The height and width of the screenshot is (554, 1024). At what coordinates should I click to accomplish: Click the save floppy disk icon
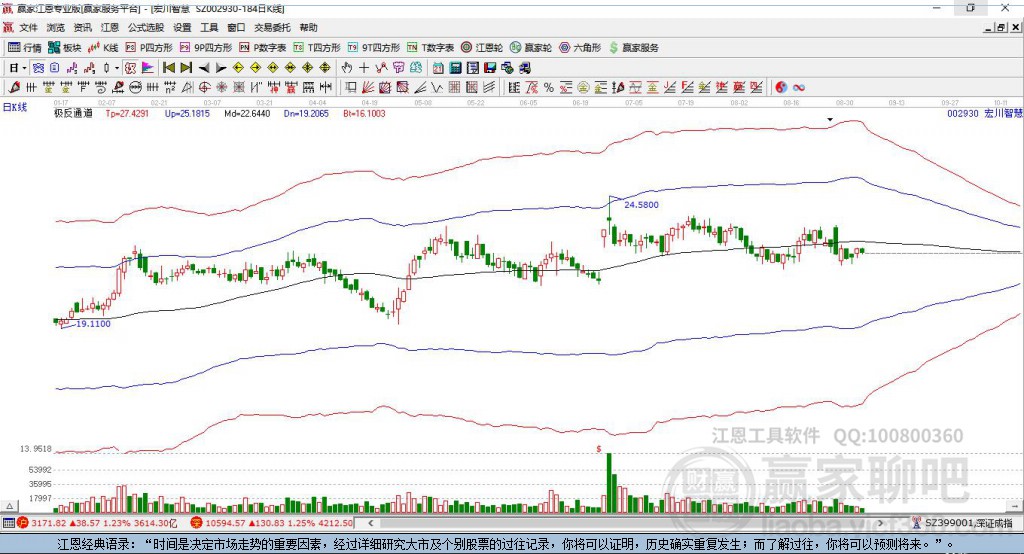(490, 68)
